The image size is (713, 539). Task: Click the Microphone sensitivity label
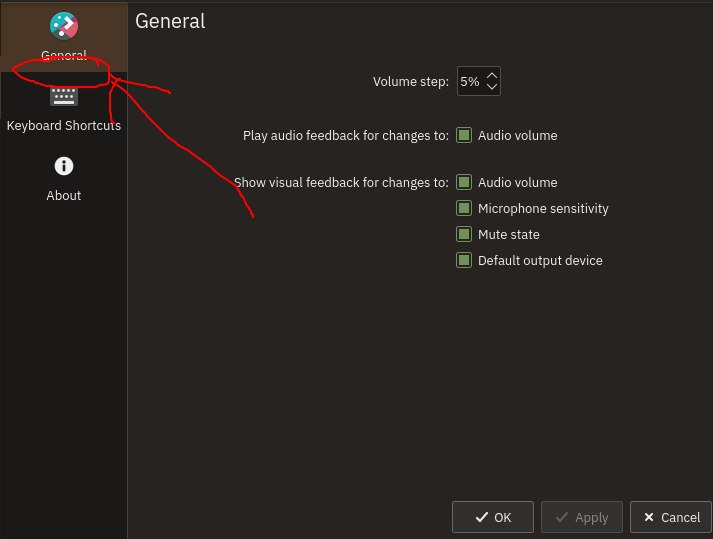[x=543, y=208]
